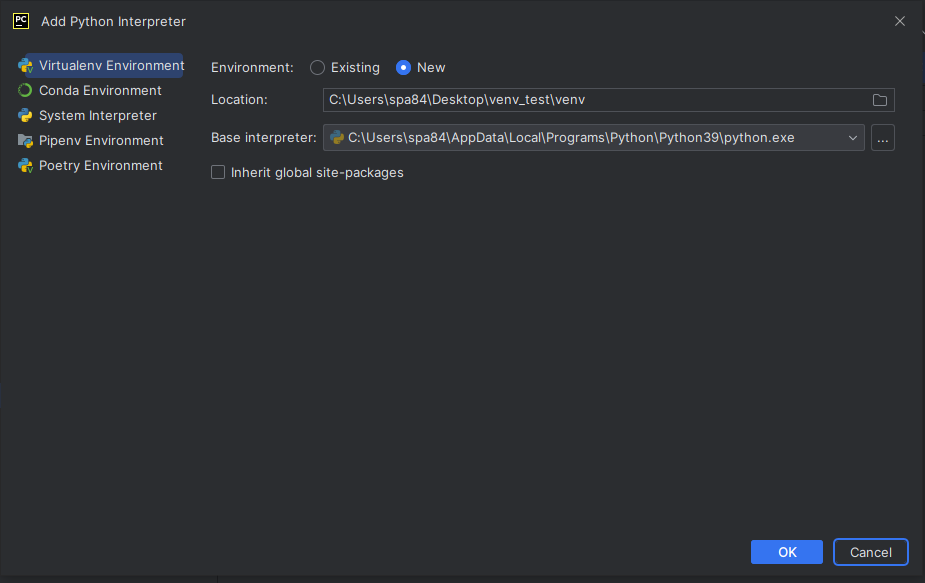Screen dimensions: 925x583
Task: Click the 'Add Python Interpreter' title text
Action: tap(113, 22)
